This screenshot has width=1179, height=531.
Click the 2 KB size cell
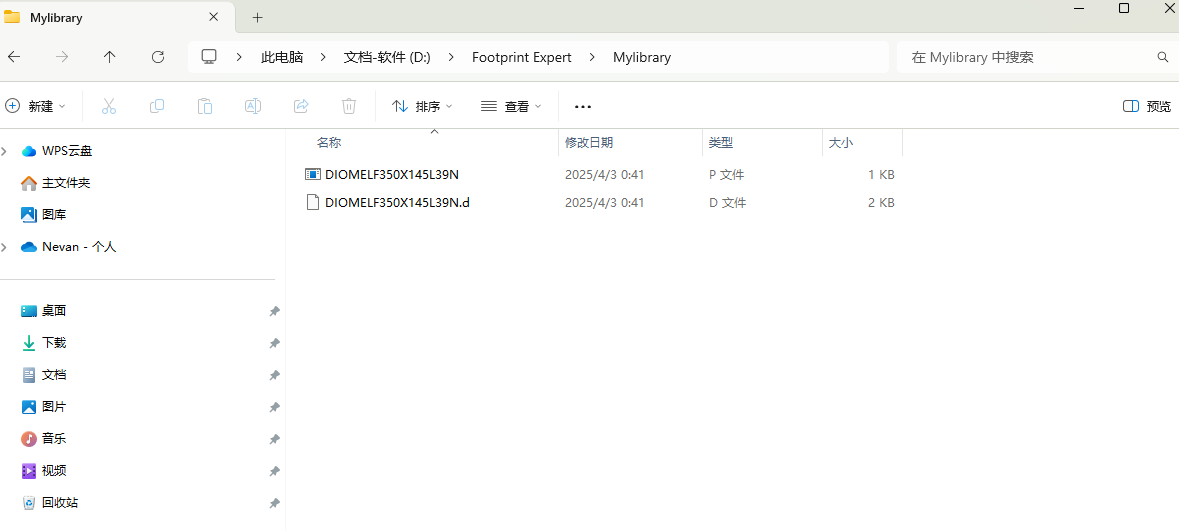(x=881, y=202)
